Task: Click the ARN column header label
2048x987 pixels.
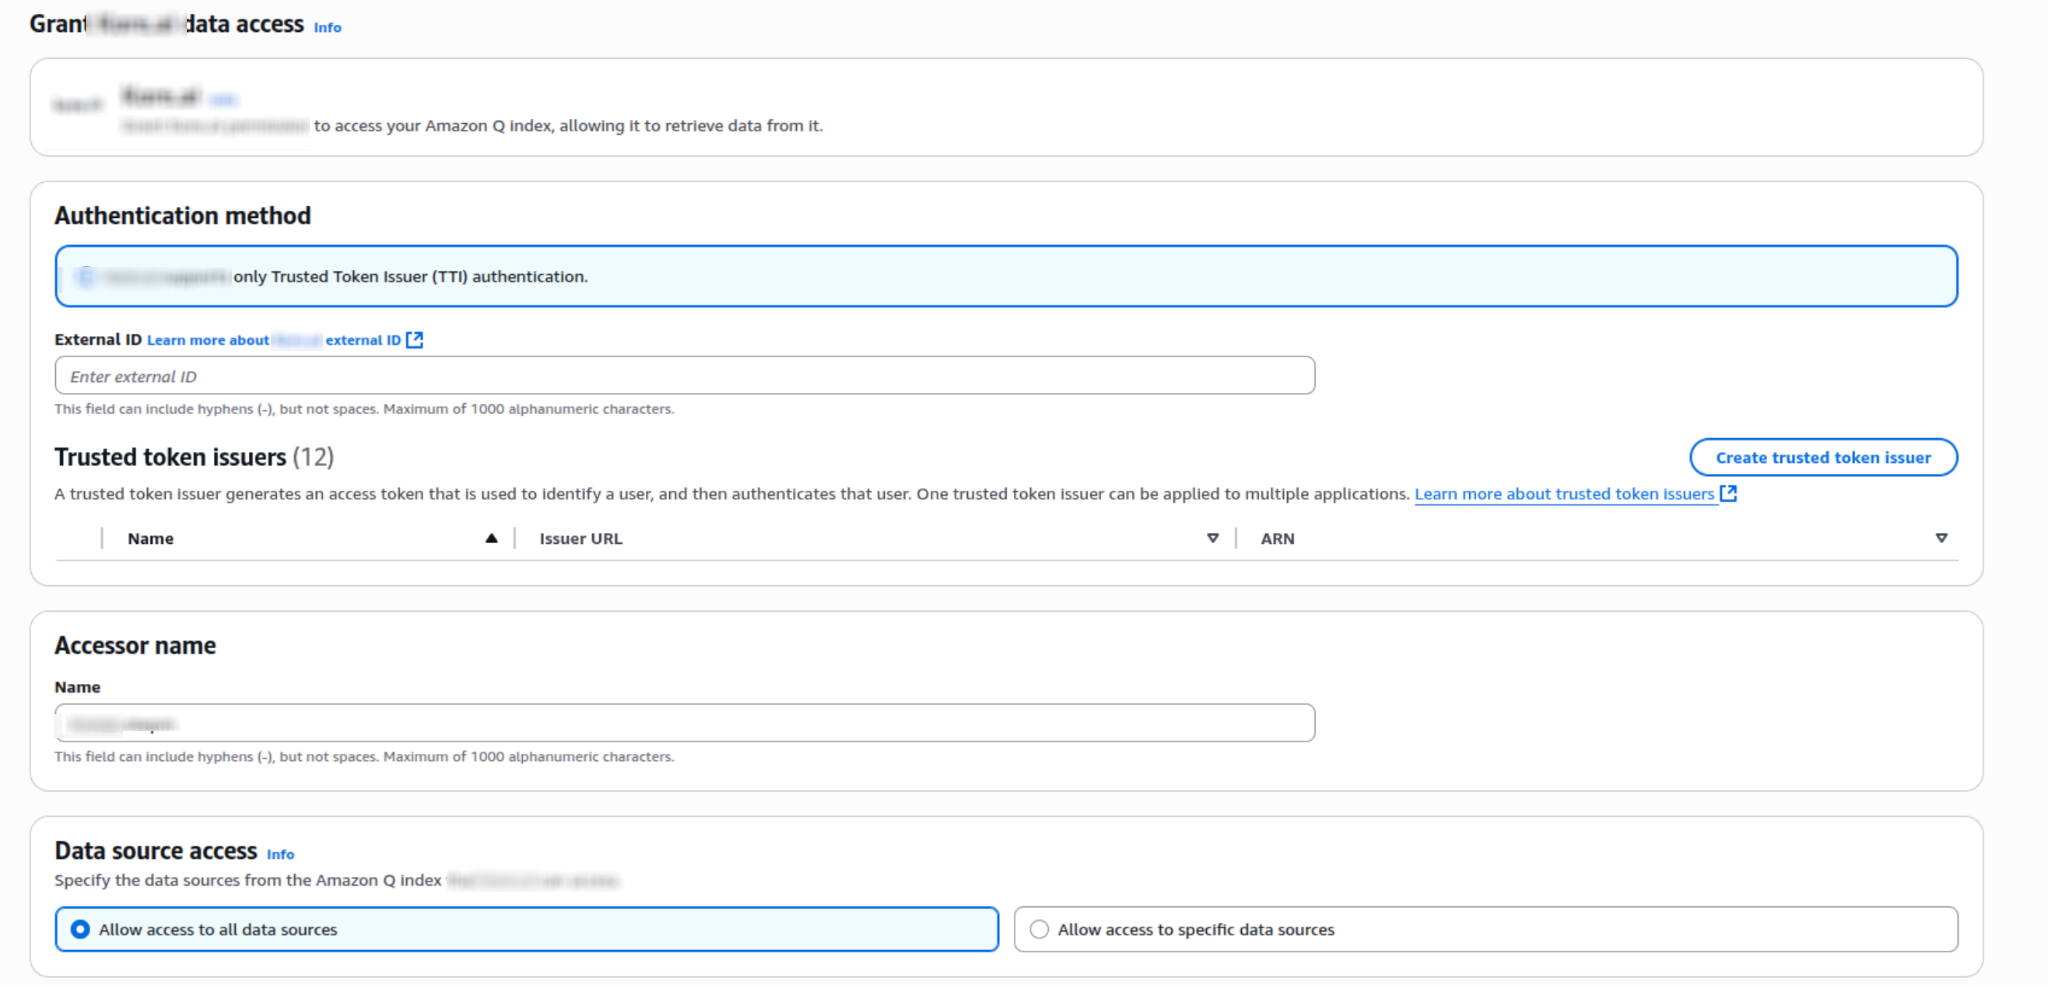Action: [x=1277, y=539]
